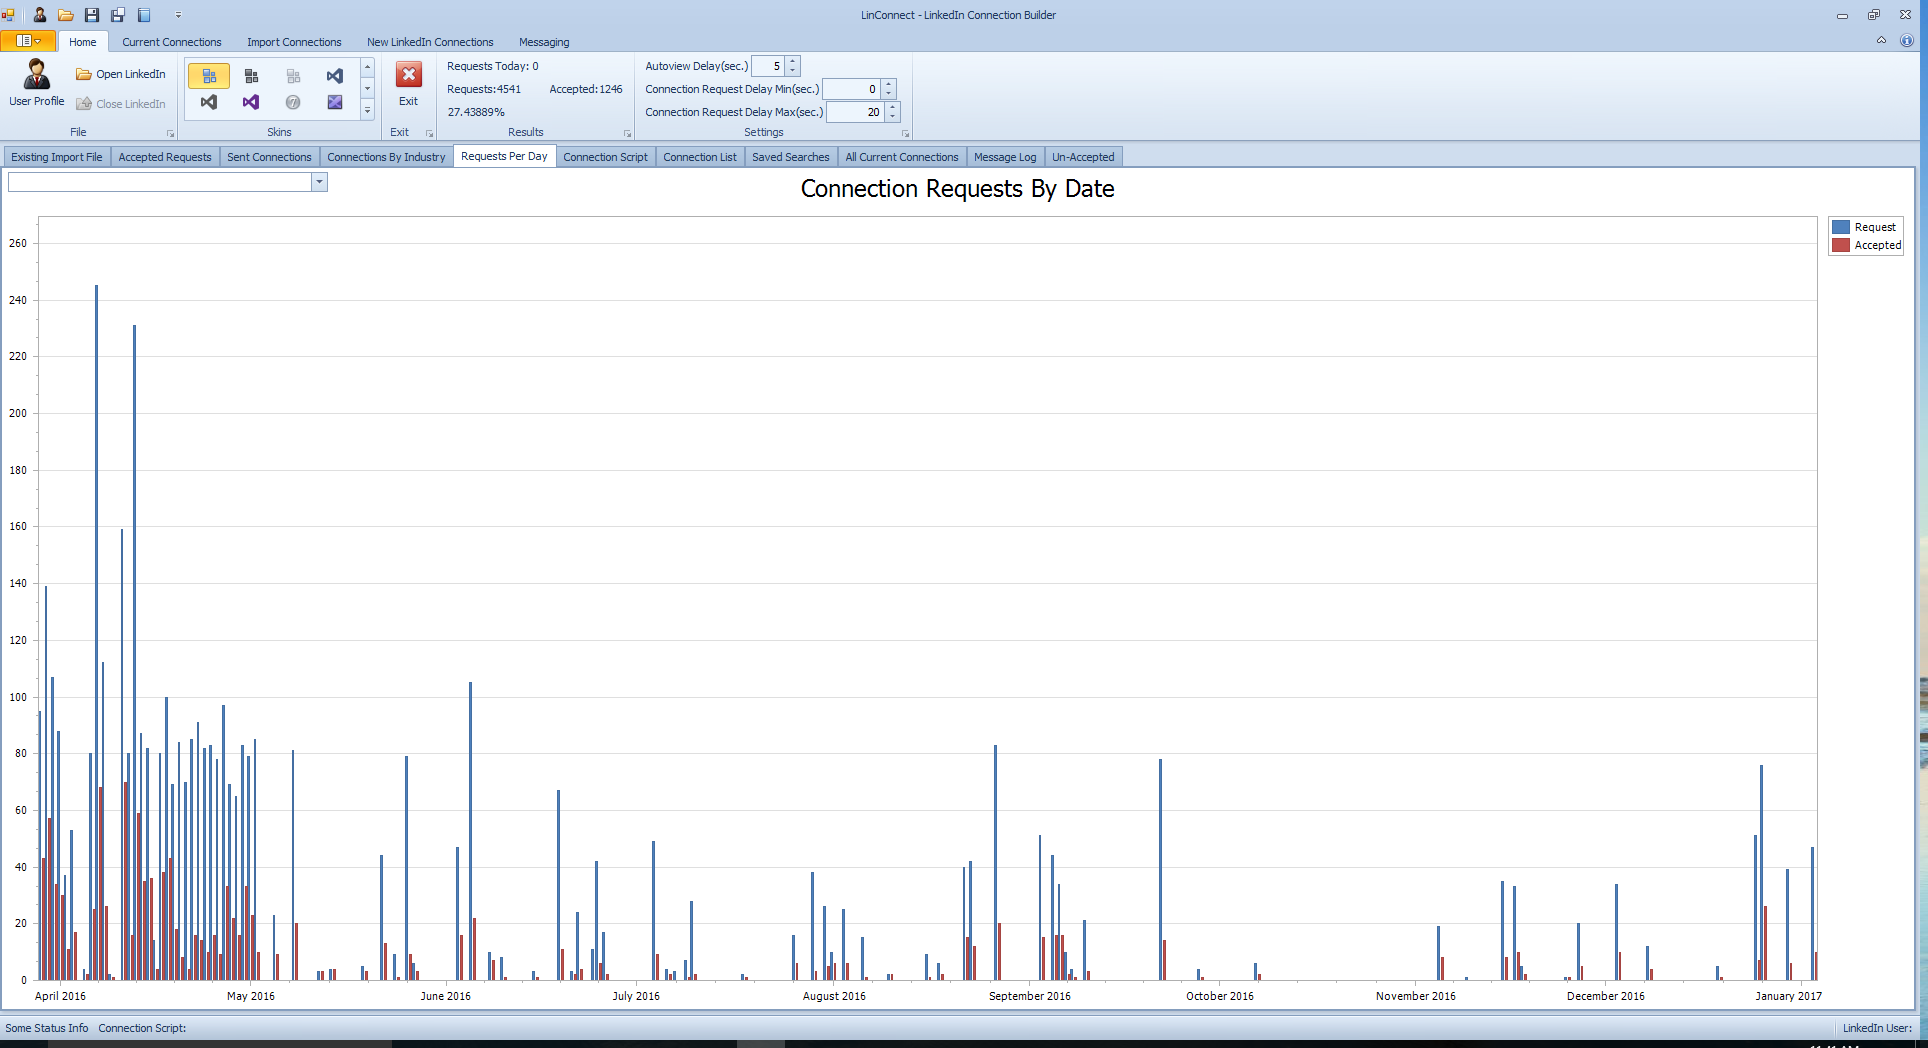Open the File group dialog launcher

(170, 133)
